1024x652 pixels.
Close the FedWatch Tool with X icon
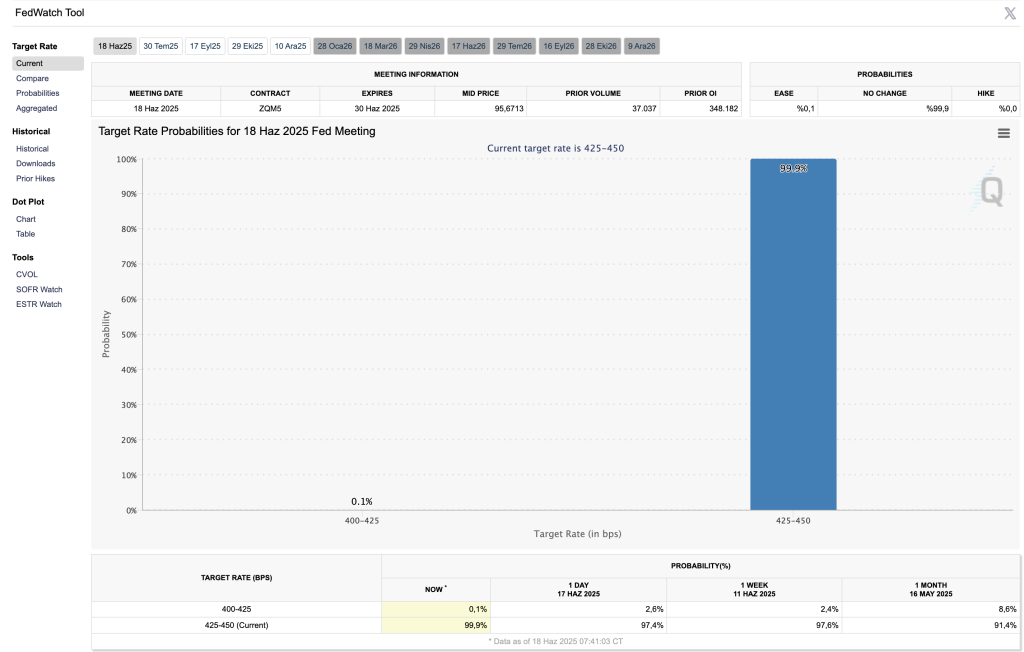coord(1010,13)
